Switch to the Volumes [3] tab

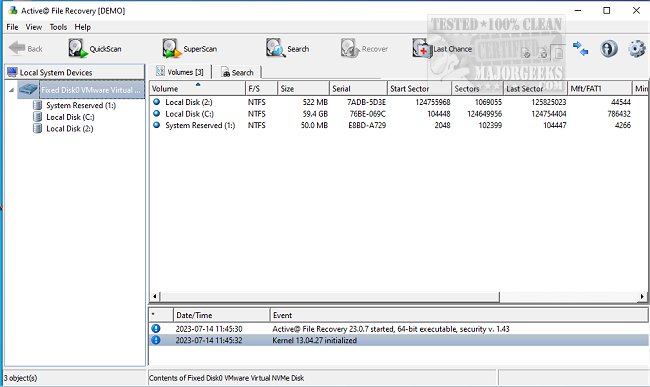pos(180,72)
